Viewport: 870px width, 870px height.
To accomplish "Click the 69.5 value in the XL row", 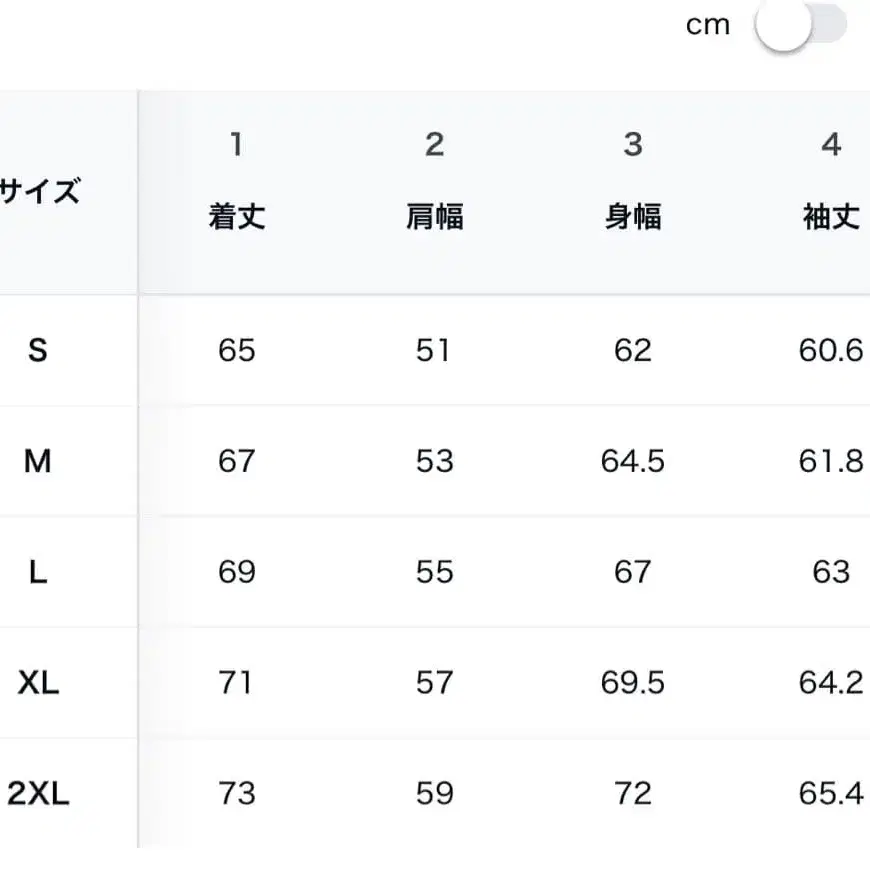I will (632, 682).
